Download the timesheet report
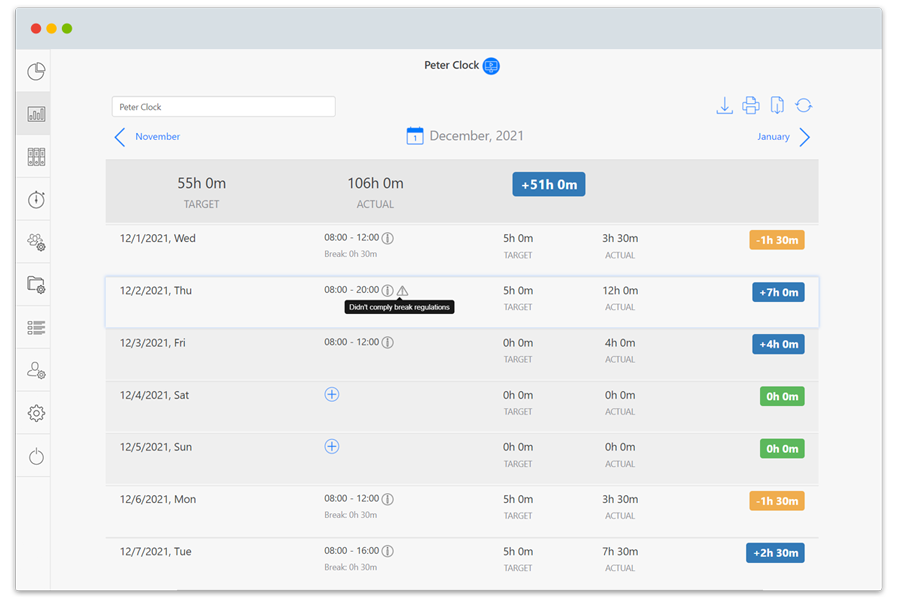This screenshot has height=600, width=900. (725, 106)
